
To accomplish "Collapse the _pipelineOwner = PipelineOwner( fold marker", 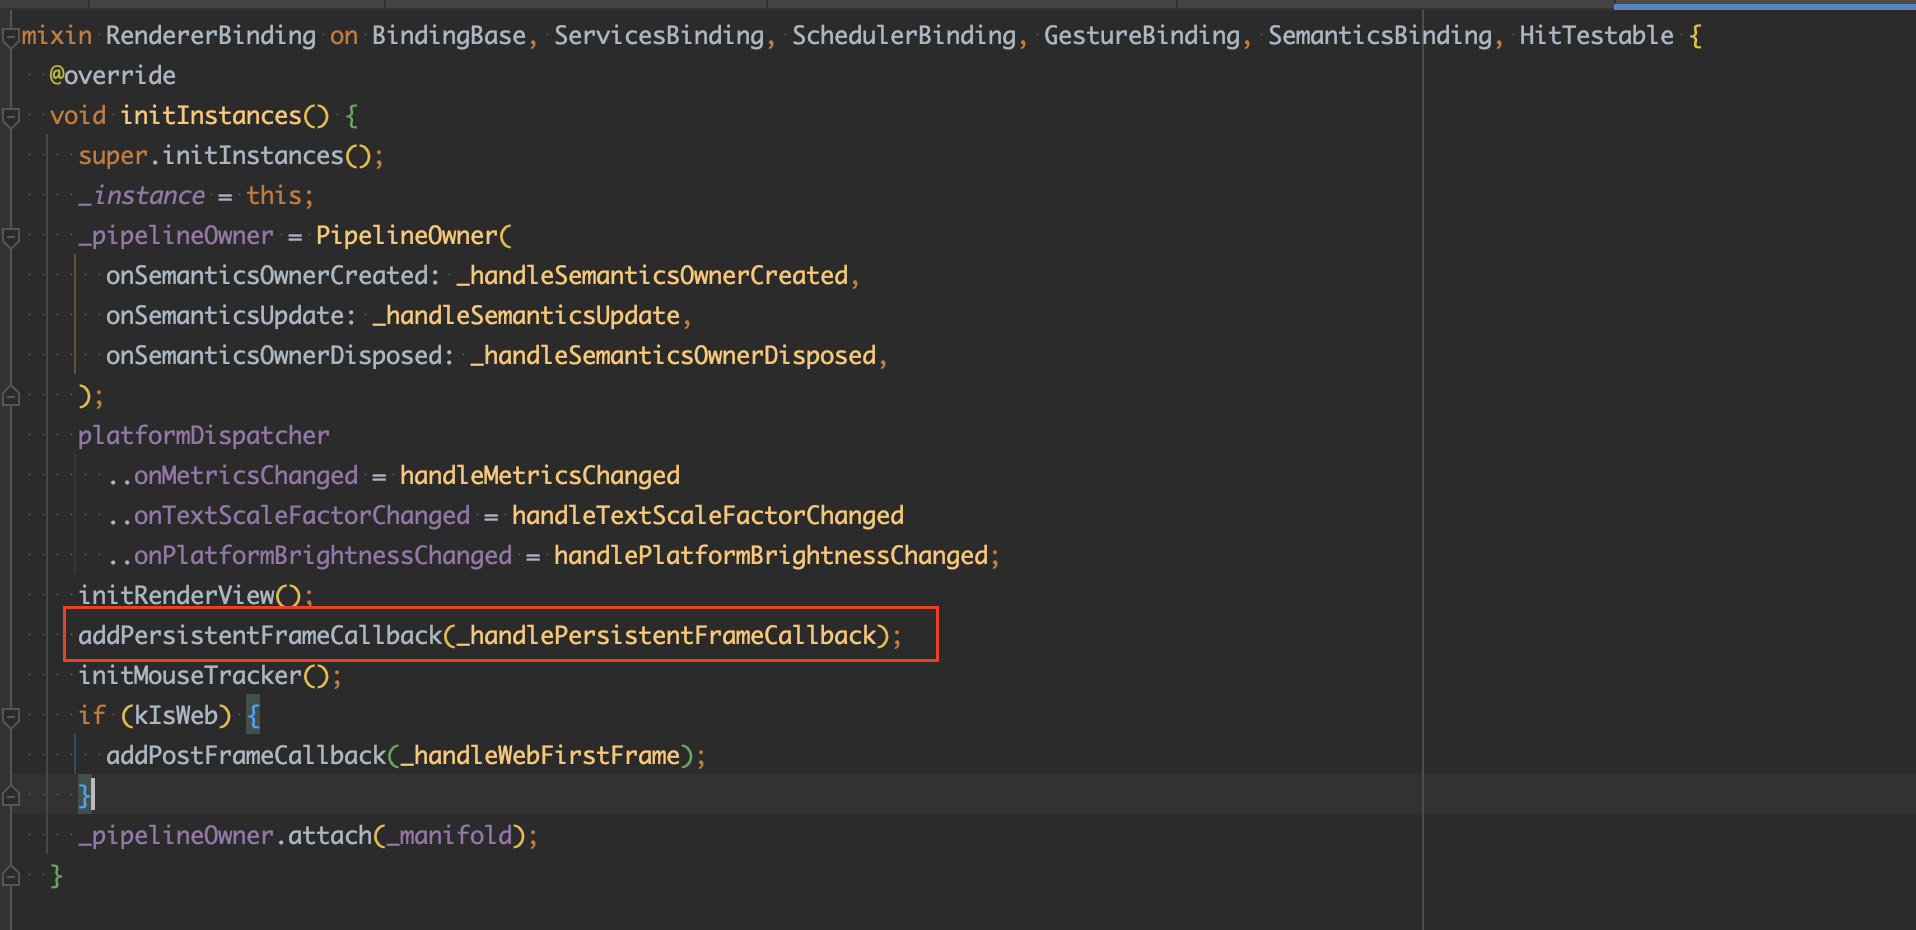I will [x=11, y=237].
